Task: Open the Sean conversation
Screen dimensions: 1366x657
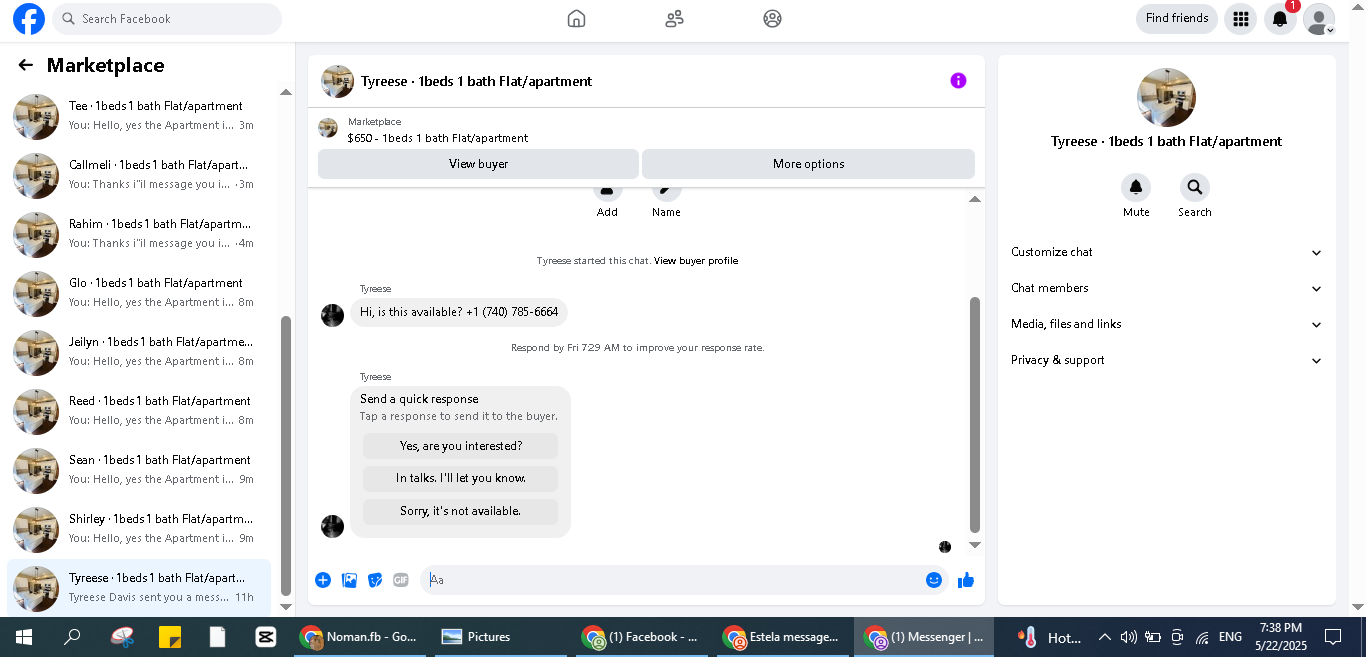Action: tap(139, 470)
